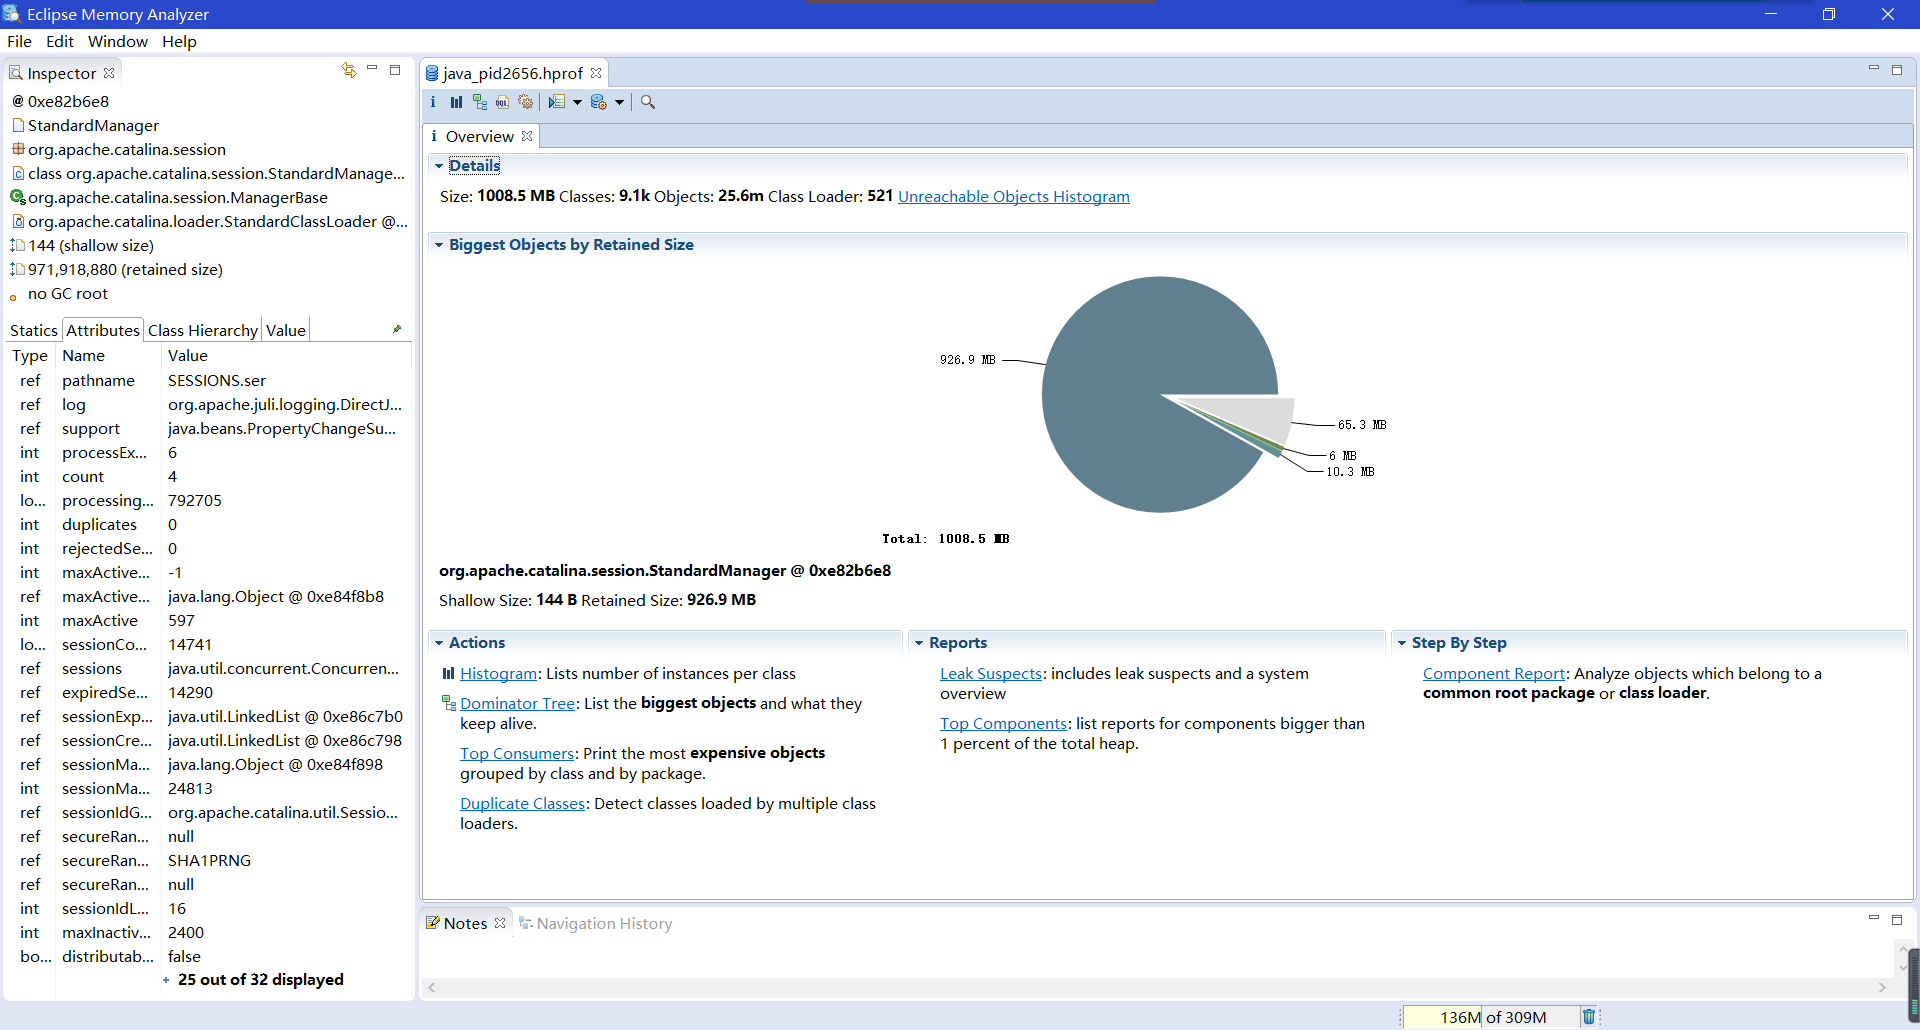Maximize the Notes panel

[x=1897, y=920]
